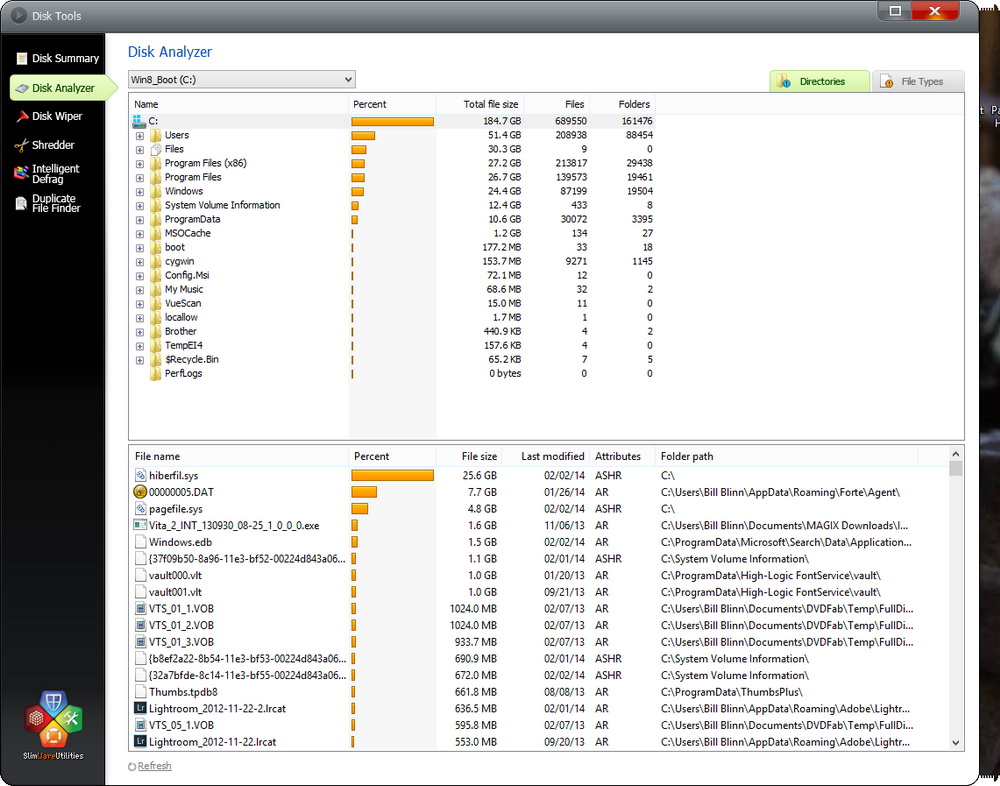Screen dimensions: 1000x786
Task: Open the Disk Summary section
Action: tap(57, 58)
